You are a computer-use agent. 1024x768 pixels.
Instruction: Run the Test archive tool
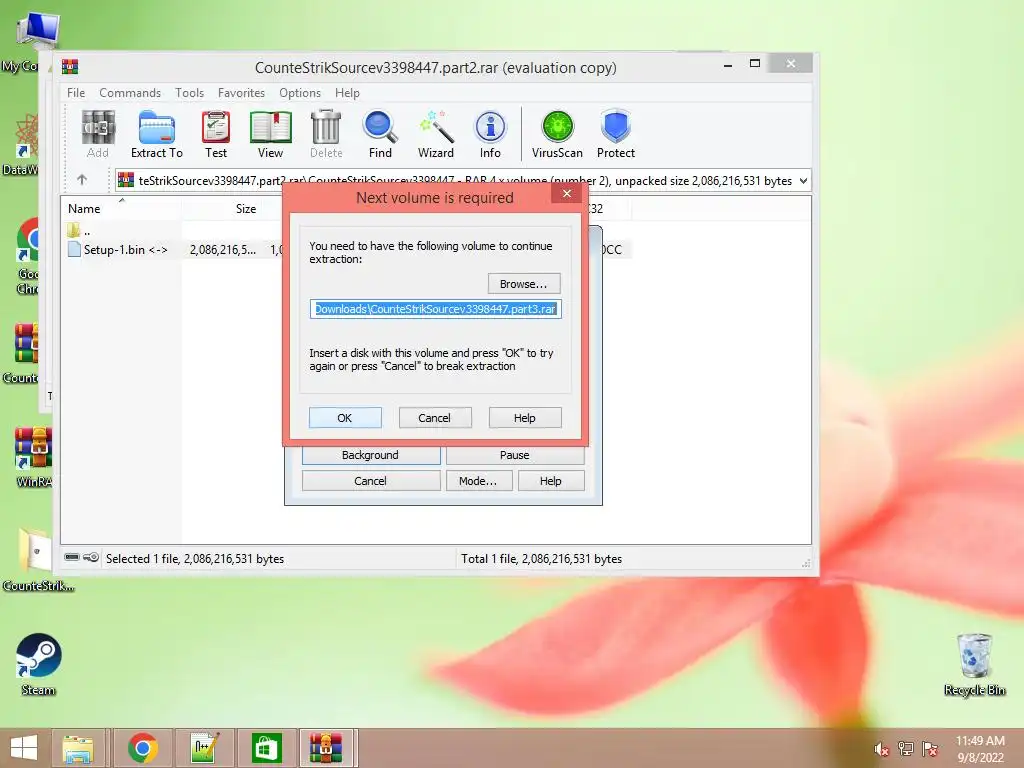pos(216,134)
